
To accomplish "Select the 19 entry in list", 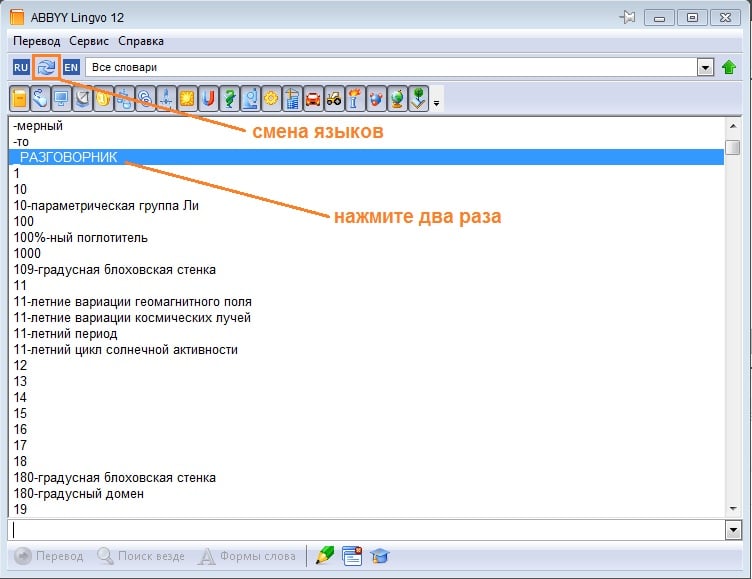I will (x=366, y=509).
